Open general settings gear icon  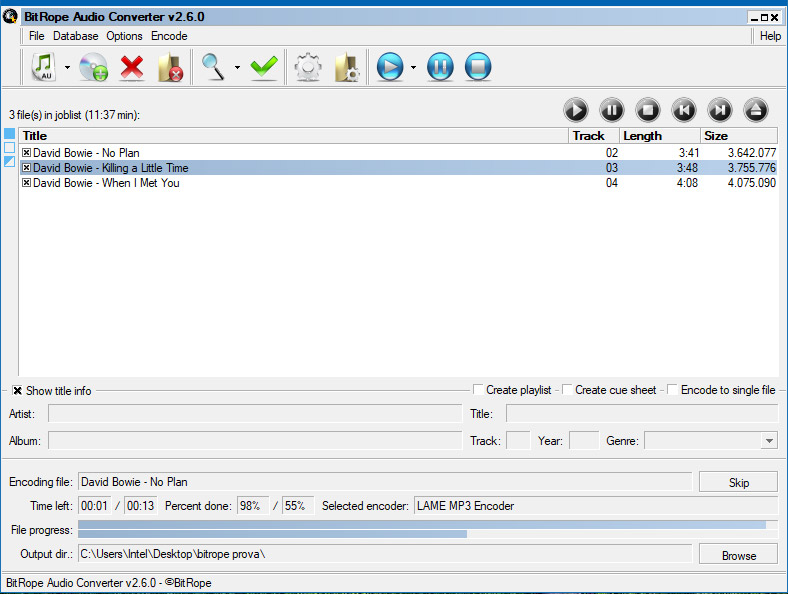point(307,67)
